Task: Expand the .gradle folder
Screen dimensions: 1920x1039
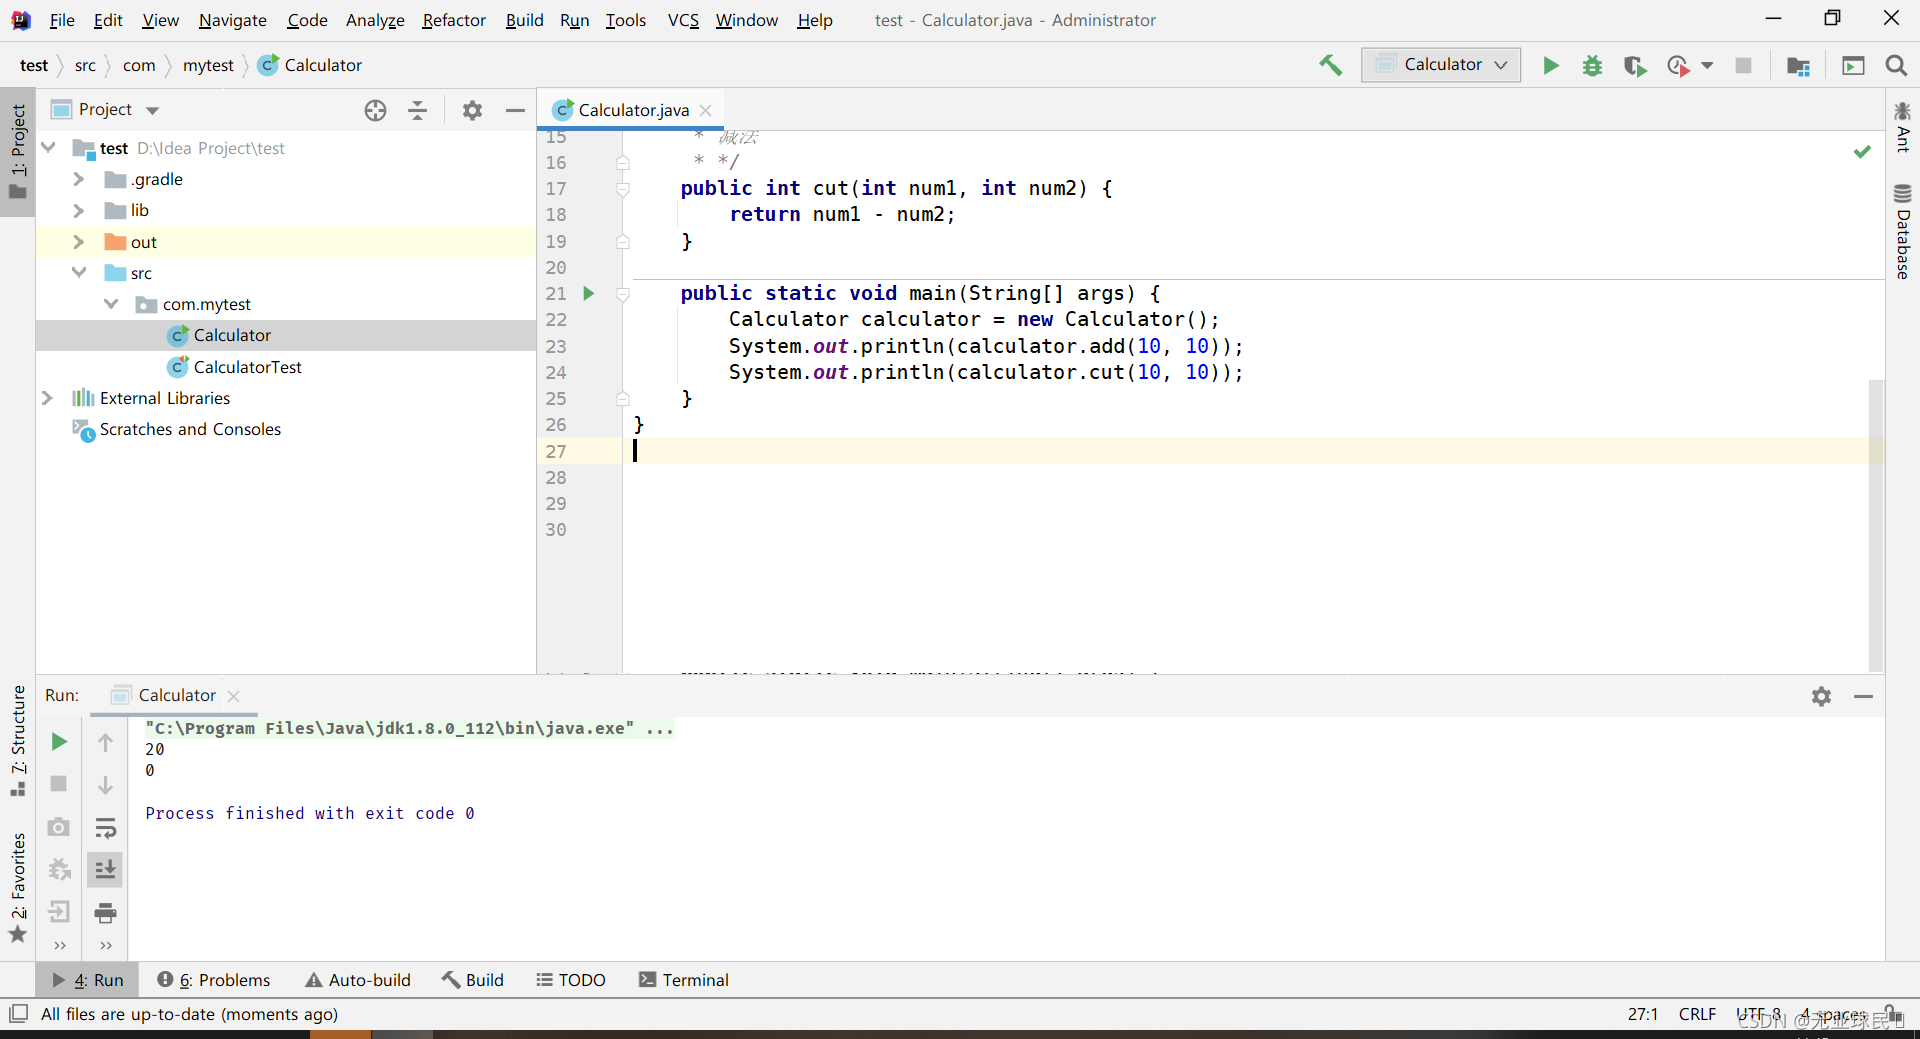Action: [79, 179]
